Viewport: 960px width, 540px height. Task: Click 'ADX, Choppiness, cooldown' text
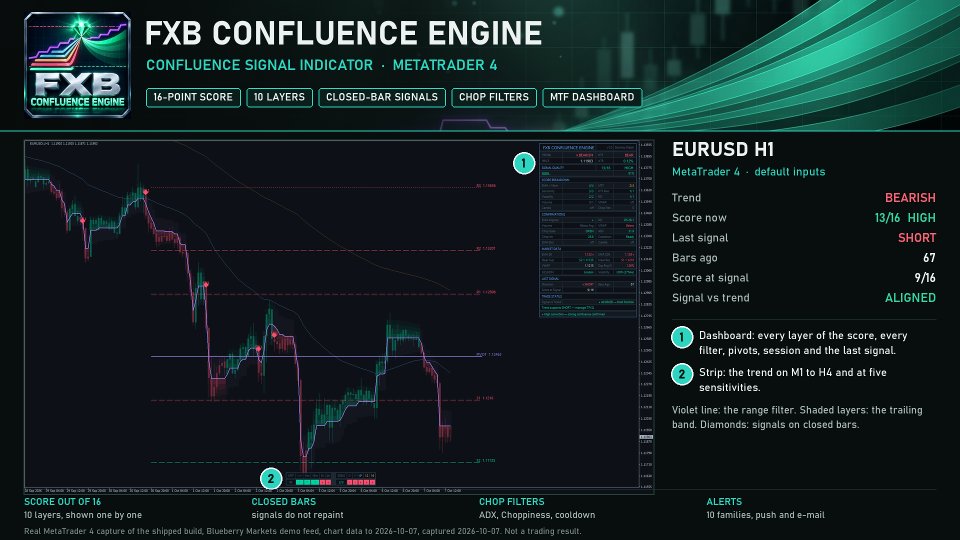[x=537, y=515]
